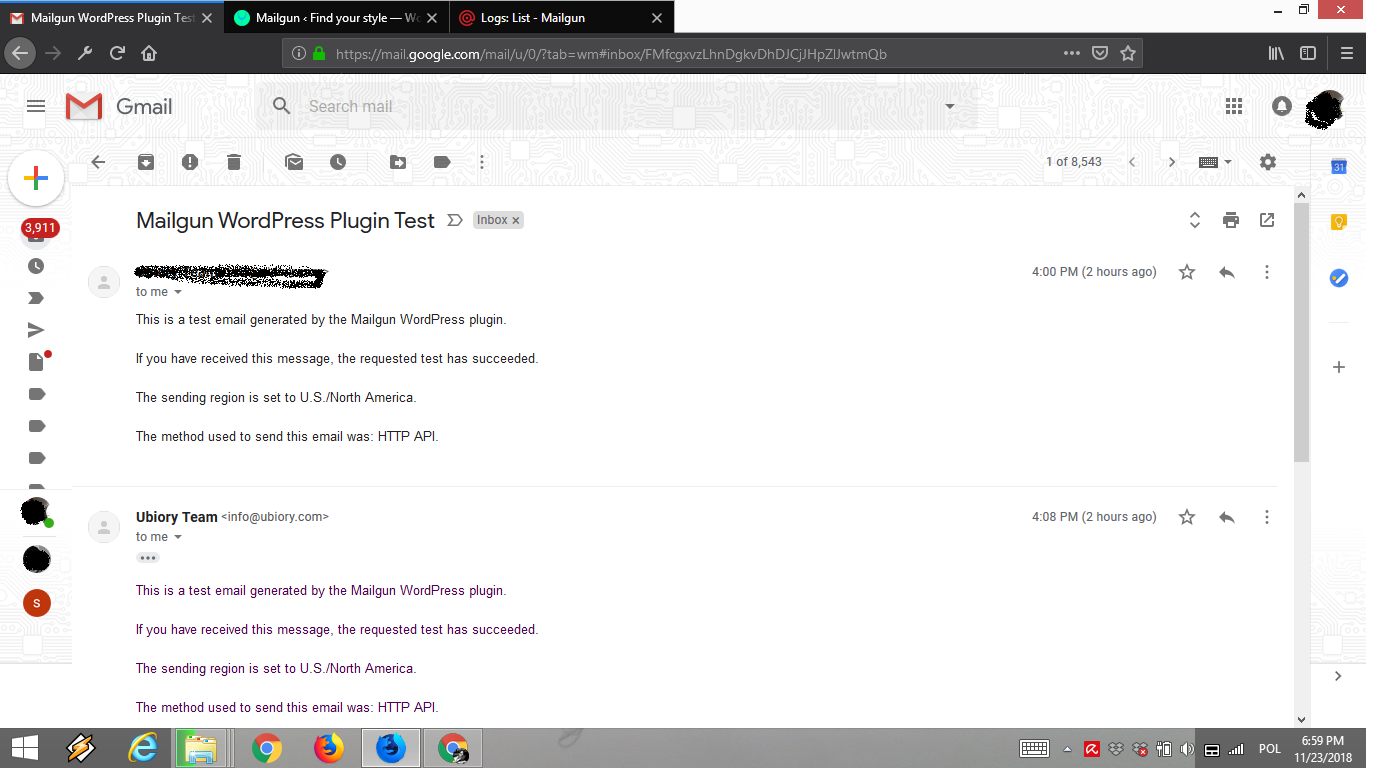
Task: Open the Move to folder icon
Action: click(398, 162)
